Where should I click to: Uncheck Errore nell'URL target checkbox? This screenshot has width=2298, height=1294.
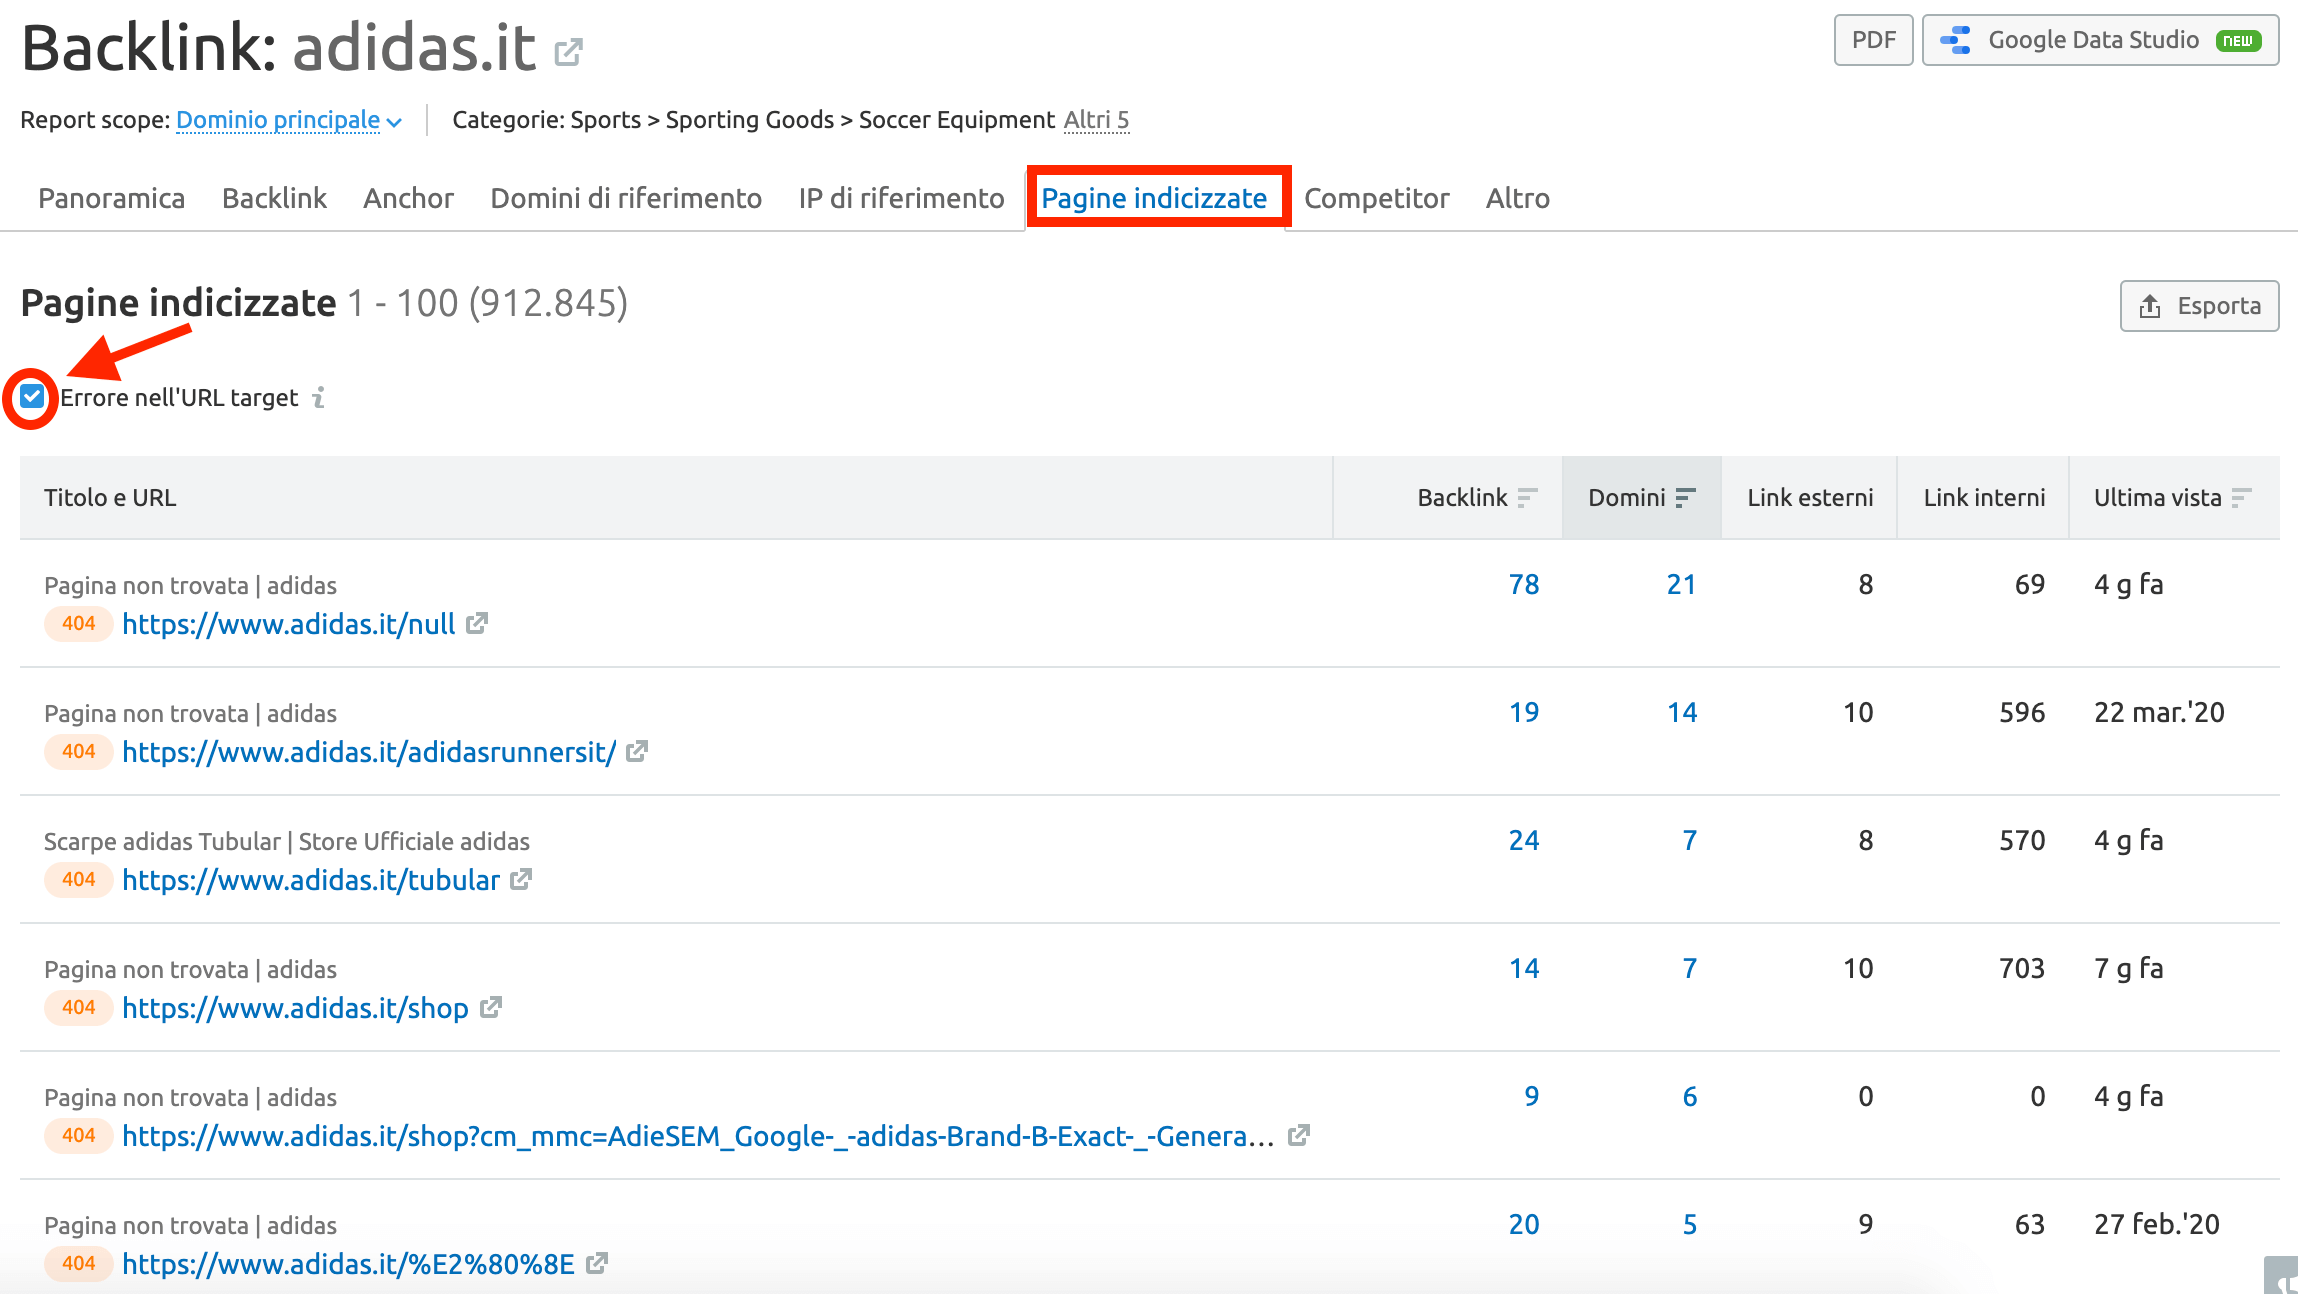32,397
